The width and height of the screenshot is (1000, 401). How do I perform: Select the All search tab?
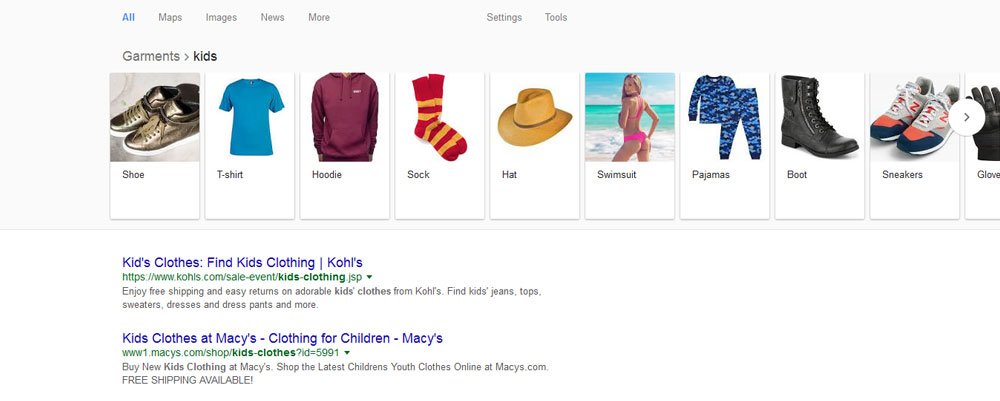[x=128, y=17]
